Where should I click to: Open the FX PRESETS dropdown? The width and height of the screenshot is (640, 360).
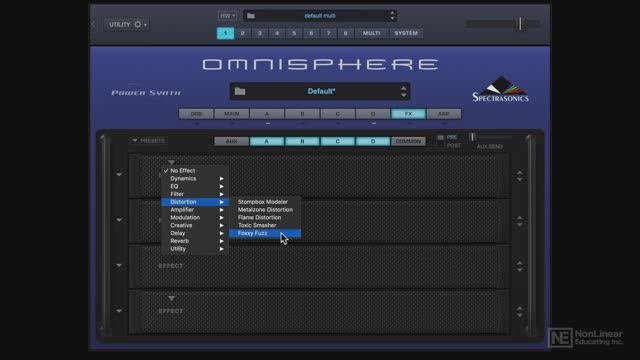click(x=149, y=141)
